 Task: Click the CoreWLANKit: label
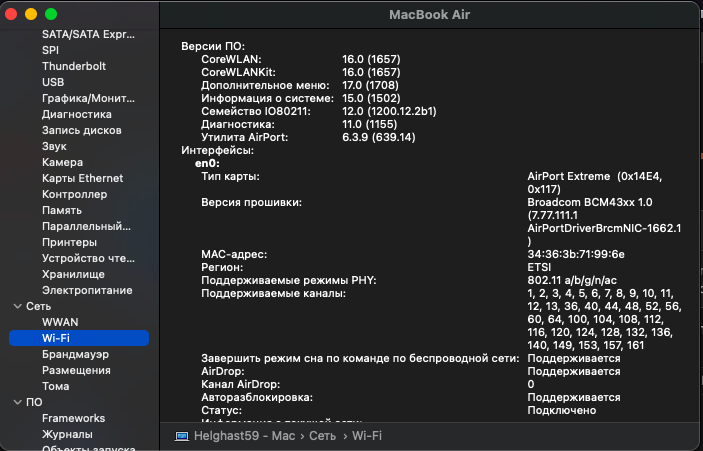(x=238, y=72)
